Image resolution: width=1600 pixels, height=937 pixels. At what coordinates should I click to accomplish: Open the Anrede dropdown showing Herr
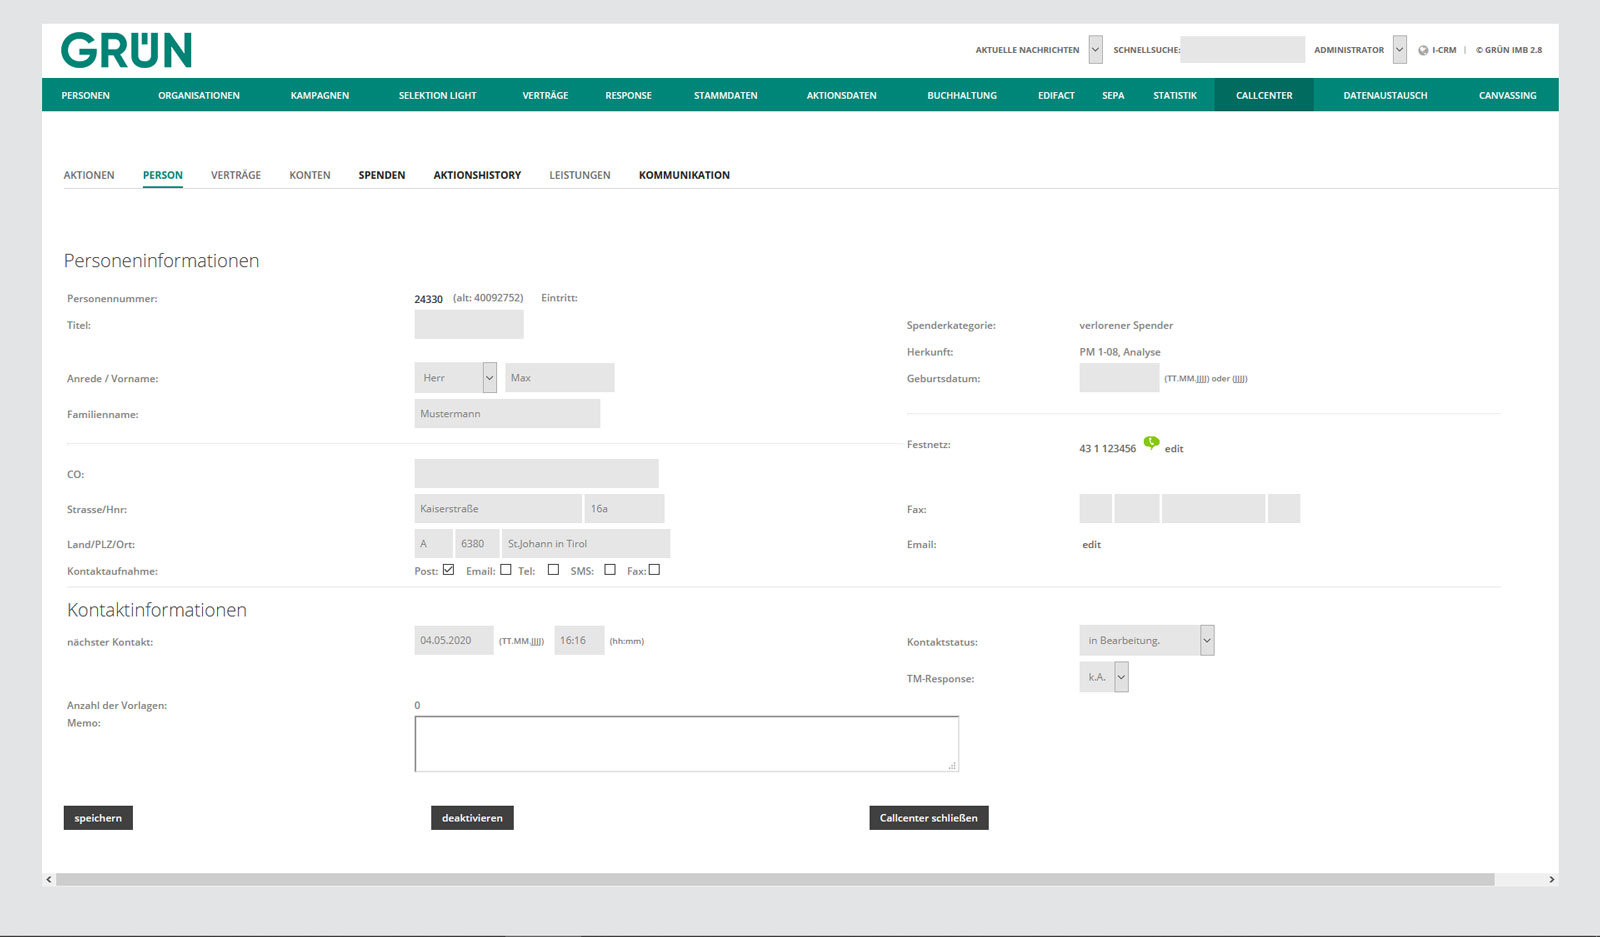point(455,377)
